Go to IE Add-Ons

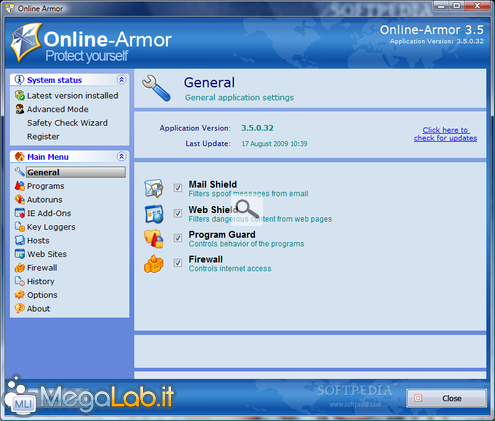pyautogui.click(x=49, y=213)
